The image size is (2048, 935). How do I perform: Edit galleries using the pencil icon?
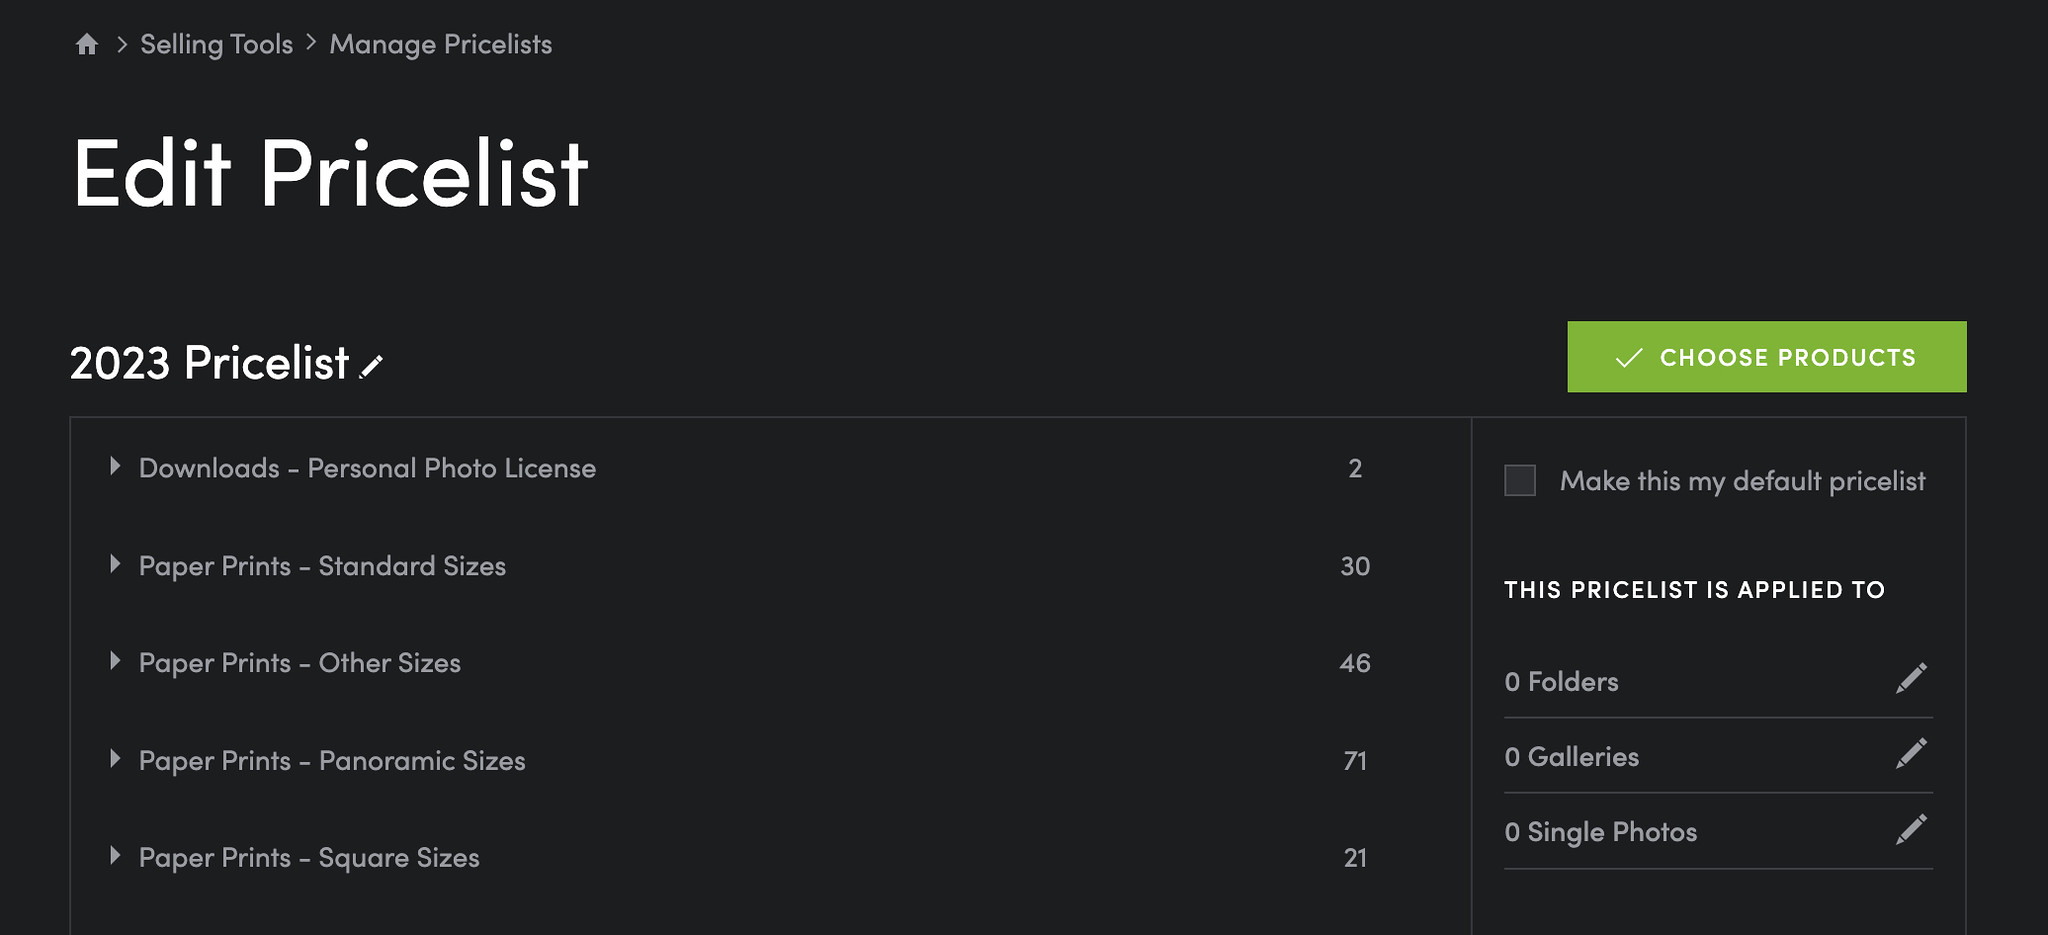[1911, 754]
